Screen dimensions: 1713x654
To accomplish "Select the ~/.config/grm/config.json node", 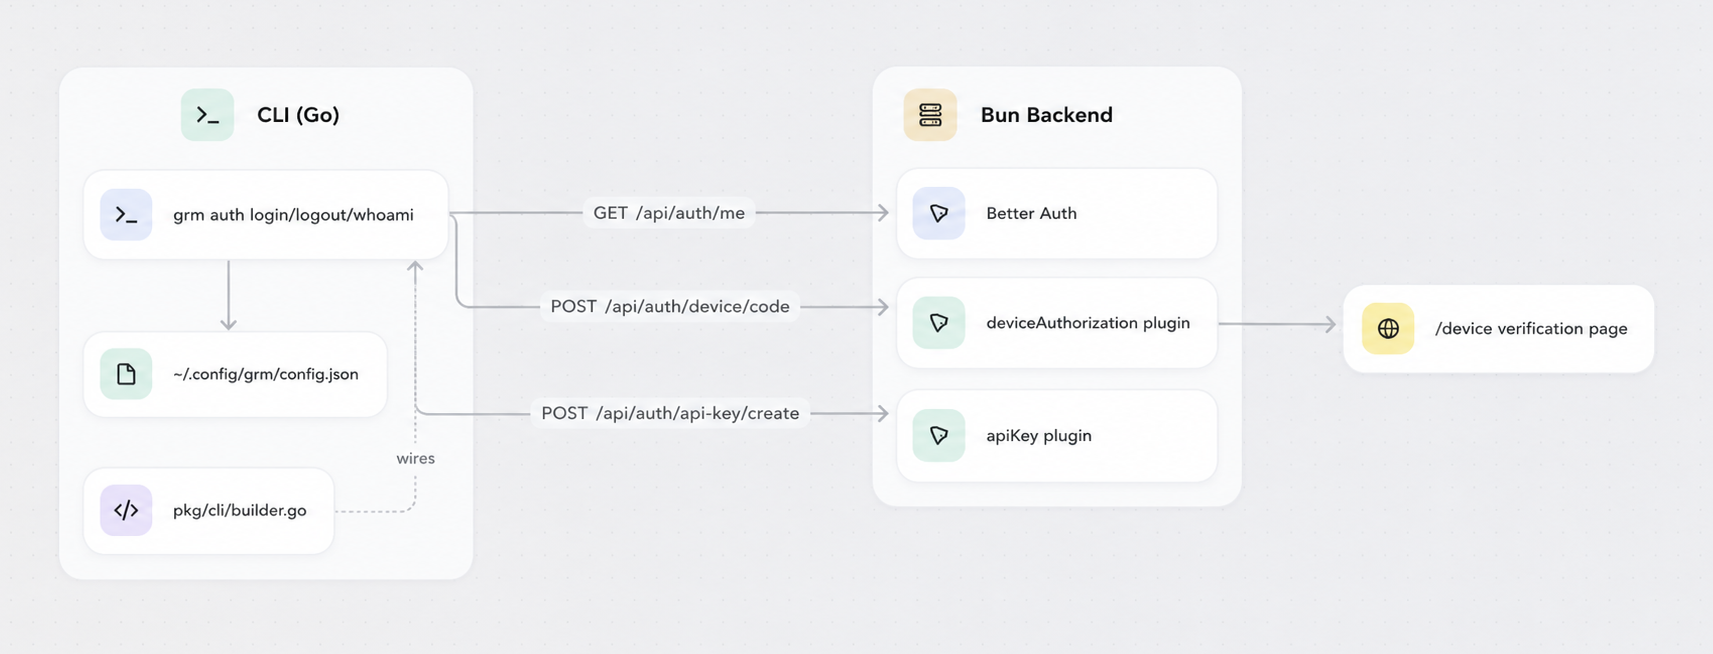I will click(235, 374).
